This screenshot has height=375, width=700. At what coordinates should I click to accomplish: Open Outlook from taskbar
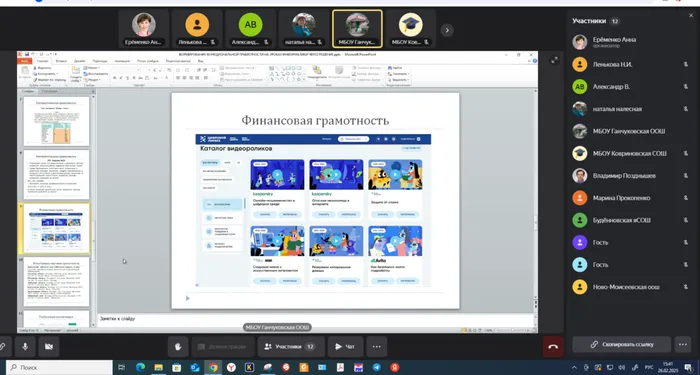pos(195,367)
